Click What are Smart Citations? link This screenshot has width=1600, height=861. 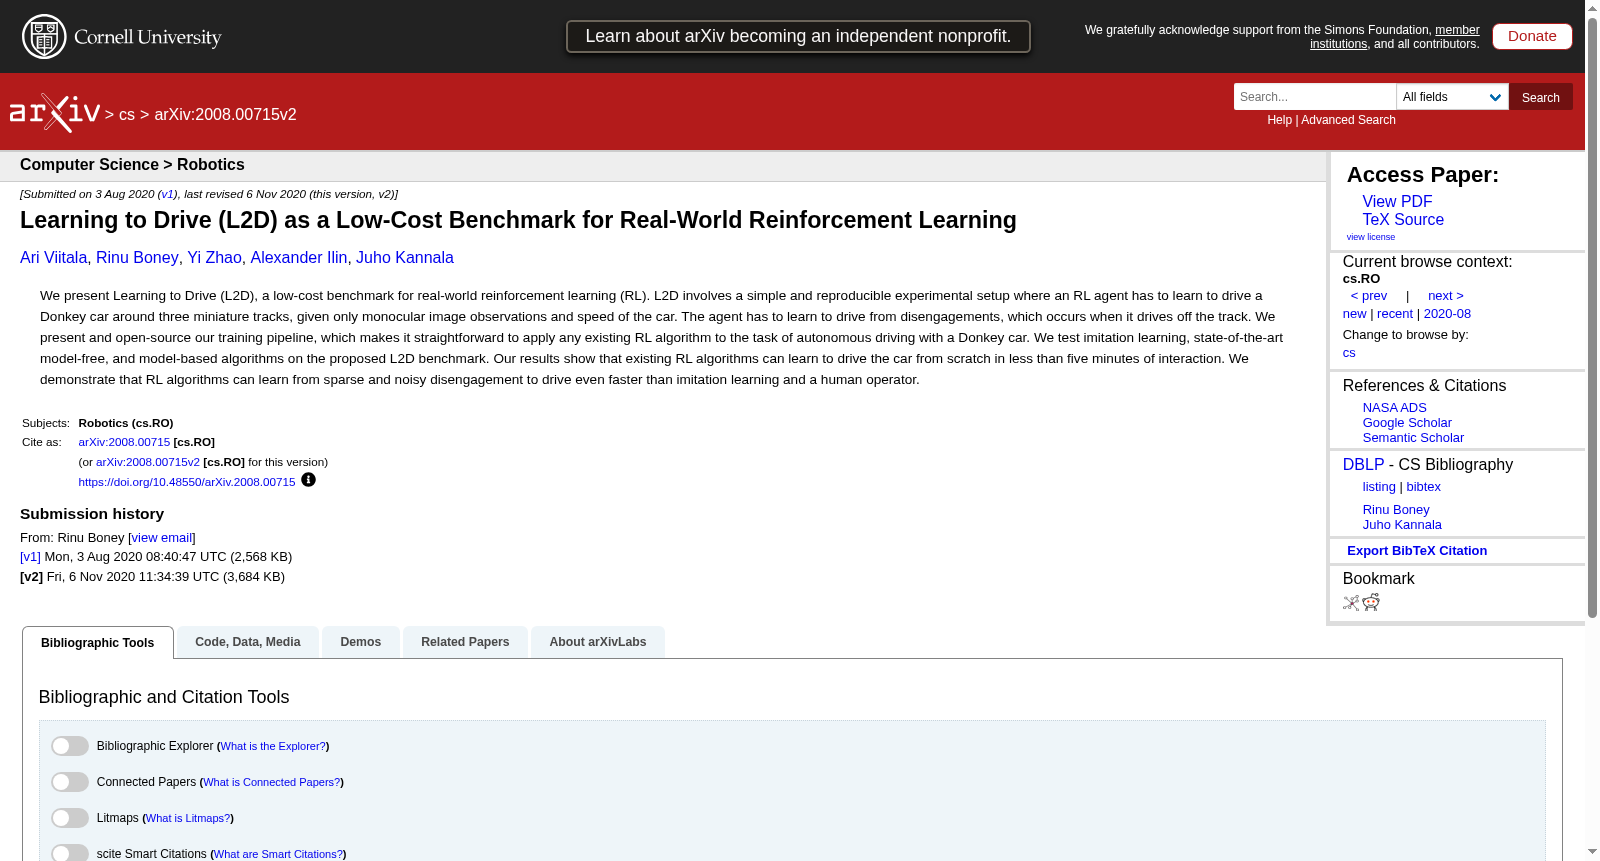click(x=278, y=854)
